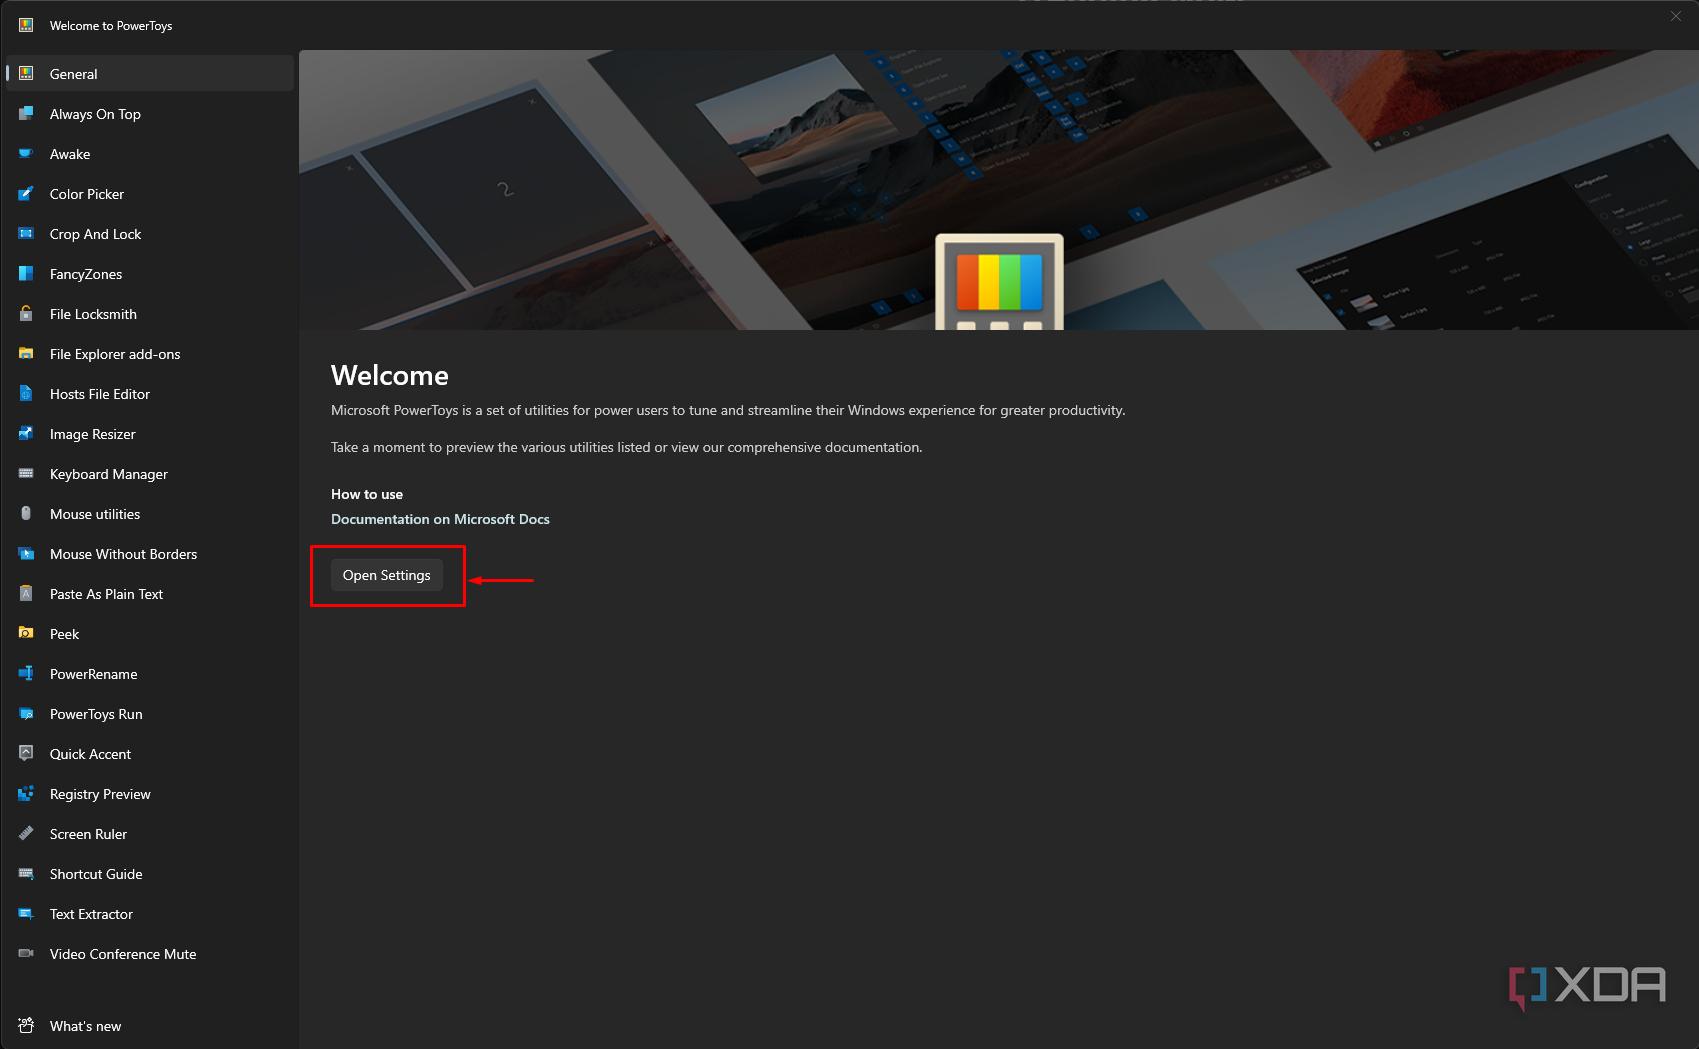This screenshot has height=1049, width=1699.
Task: Click the Shortcut Guide icon
Action: coord(26,874)
